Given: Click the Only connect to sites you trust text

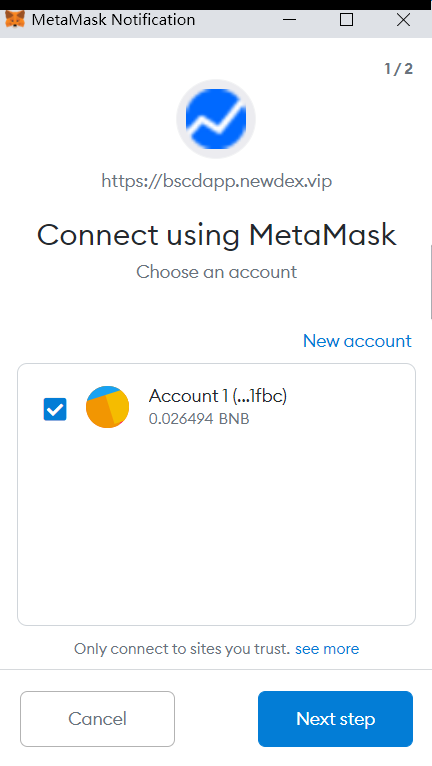Looking at the screenshot, I should click(182, 649).
